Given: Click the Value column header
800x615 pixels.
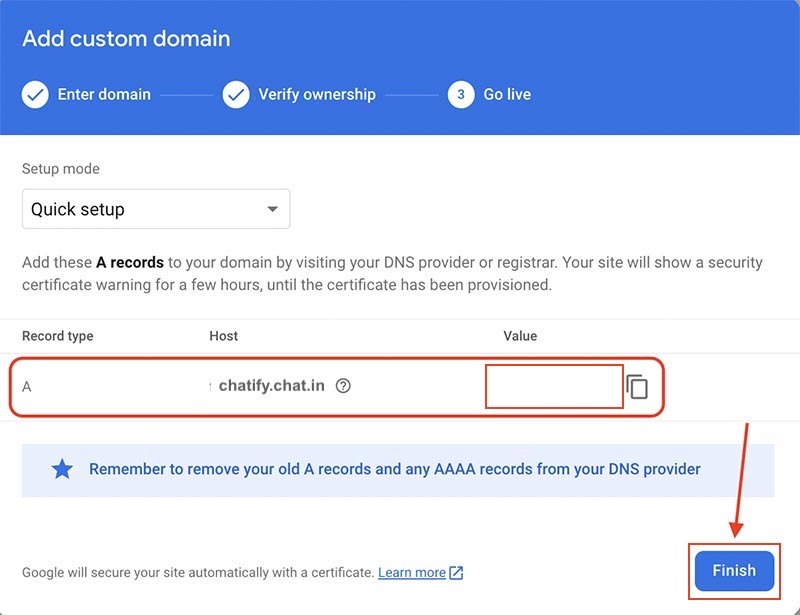Looking at the screenshot, I should [x=520, y=336].
